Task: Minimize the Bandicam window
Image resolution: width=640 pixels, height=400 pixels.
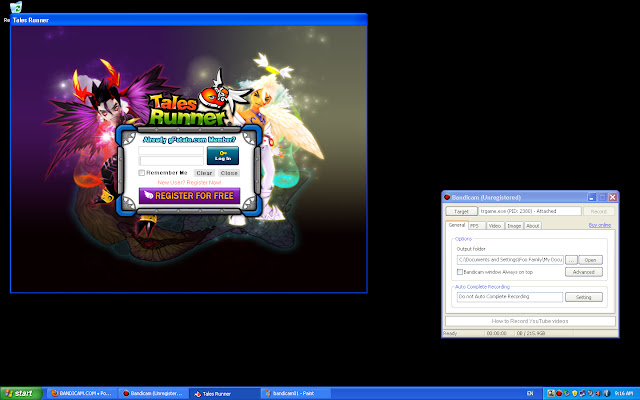Action: click(592, 197)
